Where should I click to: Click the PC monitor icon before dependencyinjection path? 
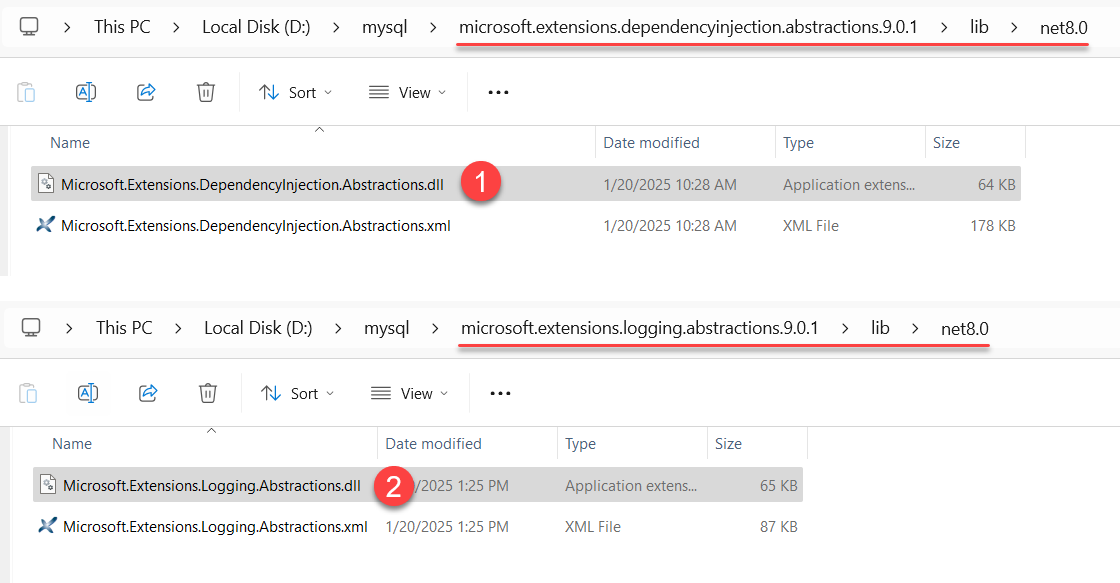(29, 27)
